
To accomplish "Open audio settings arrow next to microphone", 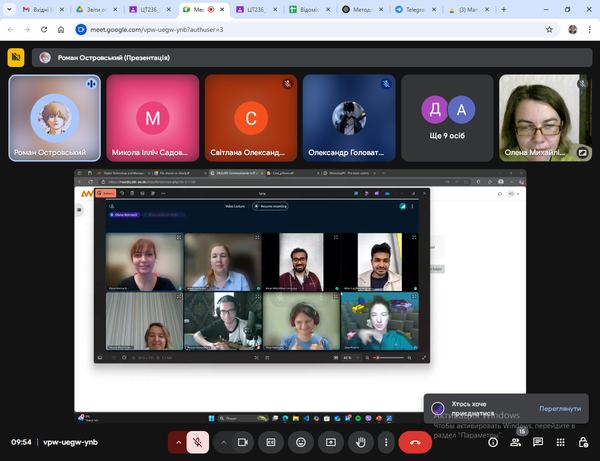I will (179, 442).
